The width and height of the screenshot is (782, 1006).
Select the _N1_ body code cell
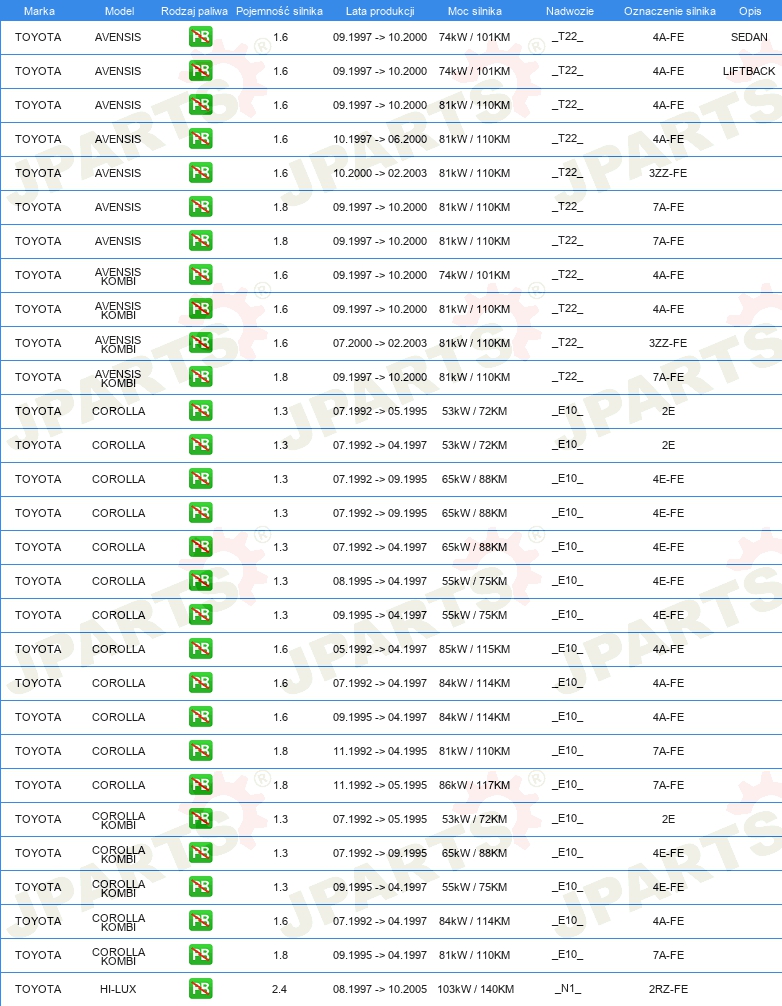[x=568, y=989]
